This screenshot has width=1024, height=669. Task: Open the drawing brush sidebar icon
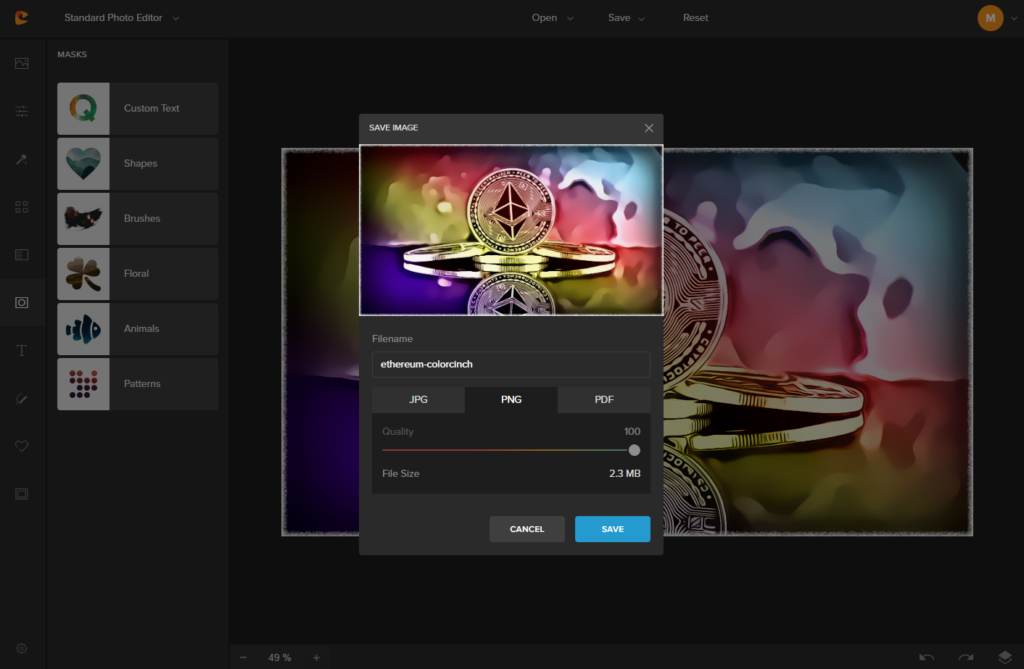tap(22, 399)
